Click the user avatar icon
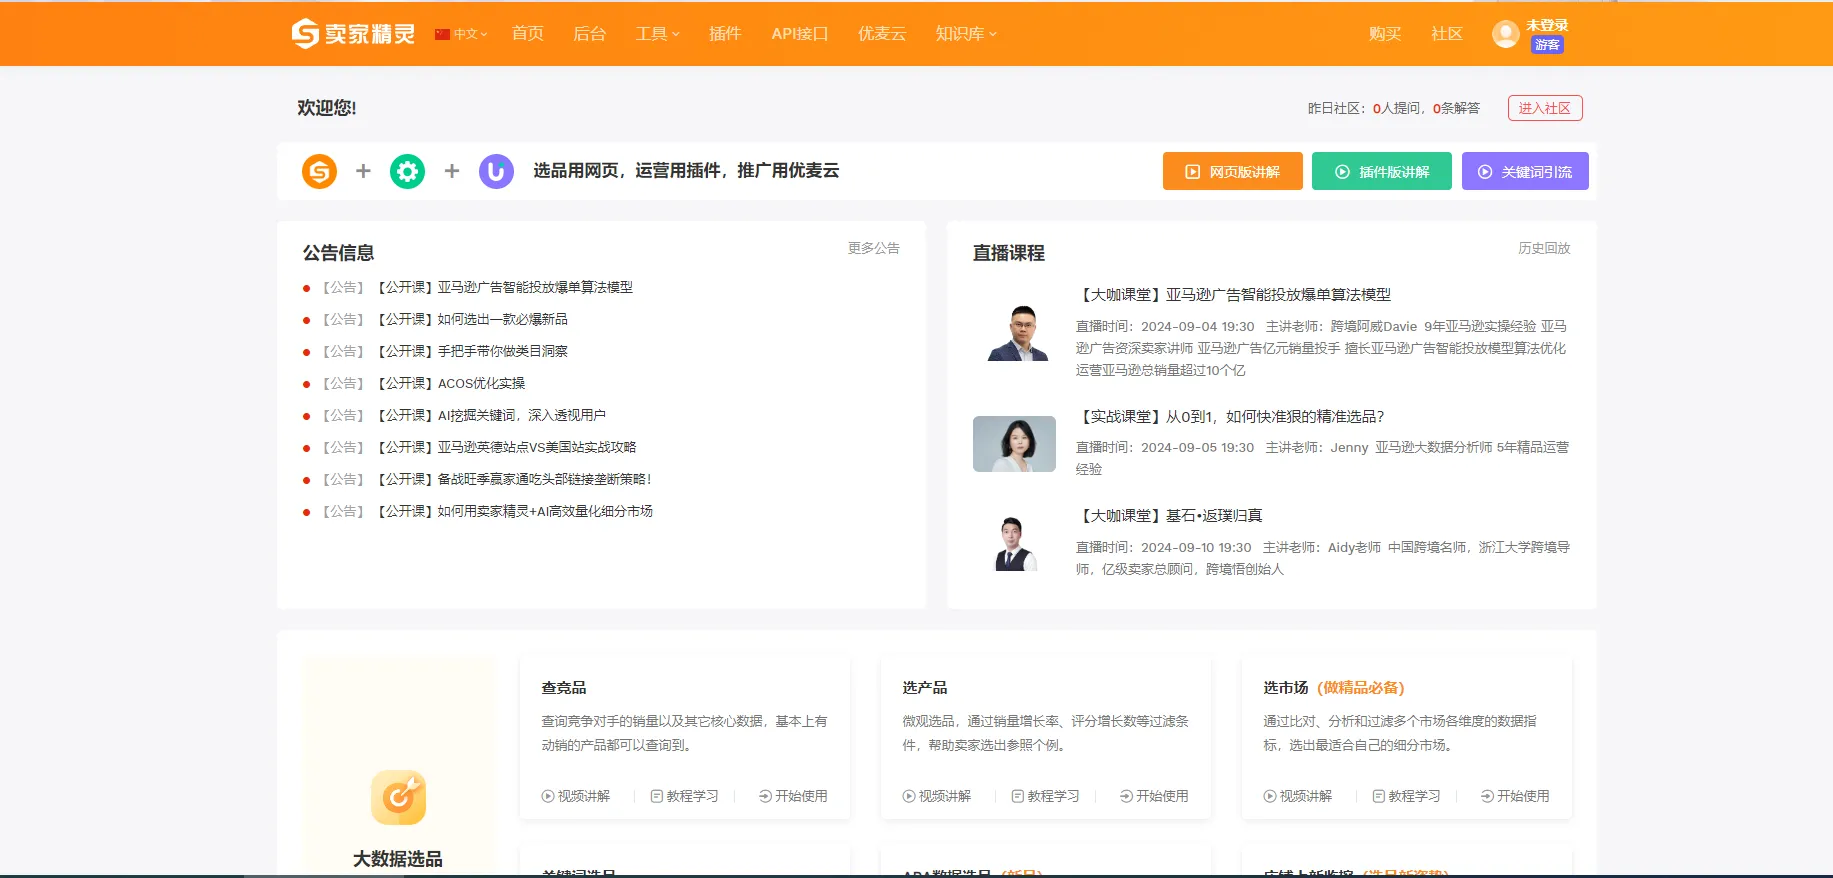This screenshot has width=1833, height=878. pyautogui.click(x=1506, y=34)
